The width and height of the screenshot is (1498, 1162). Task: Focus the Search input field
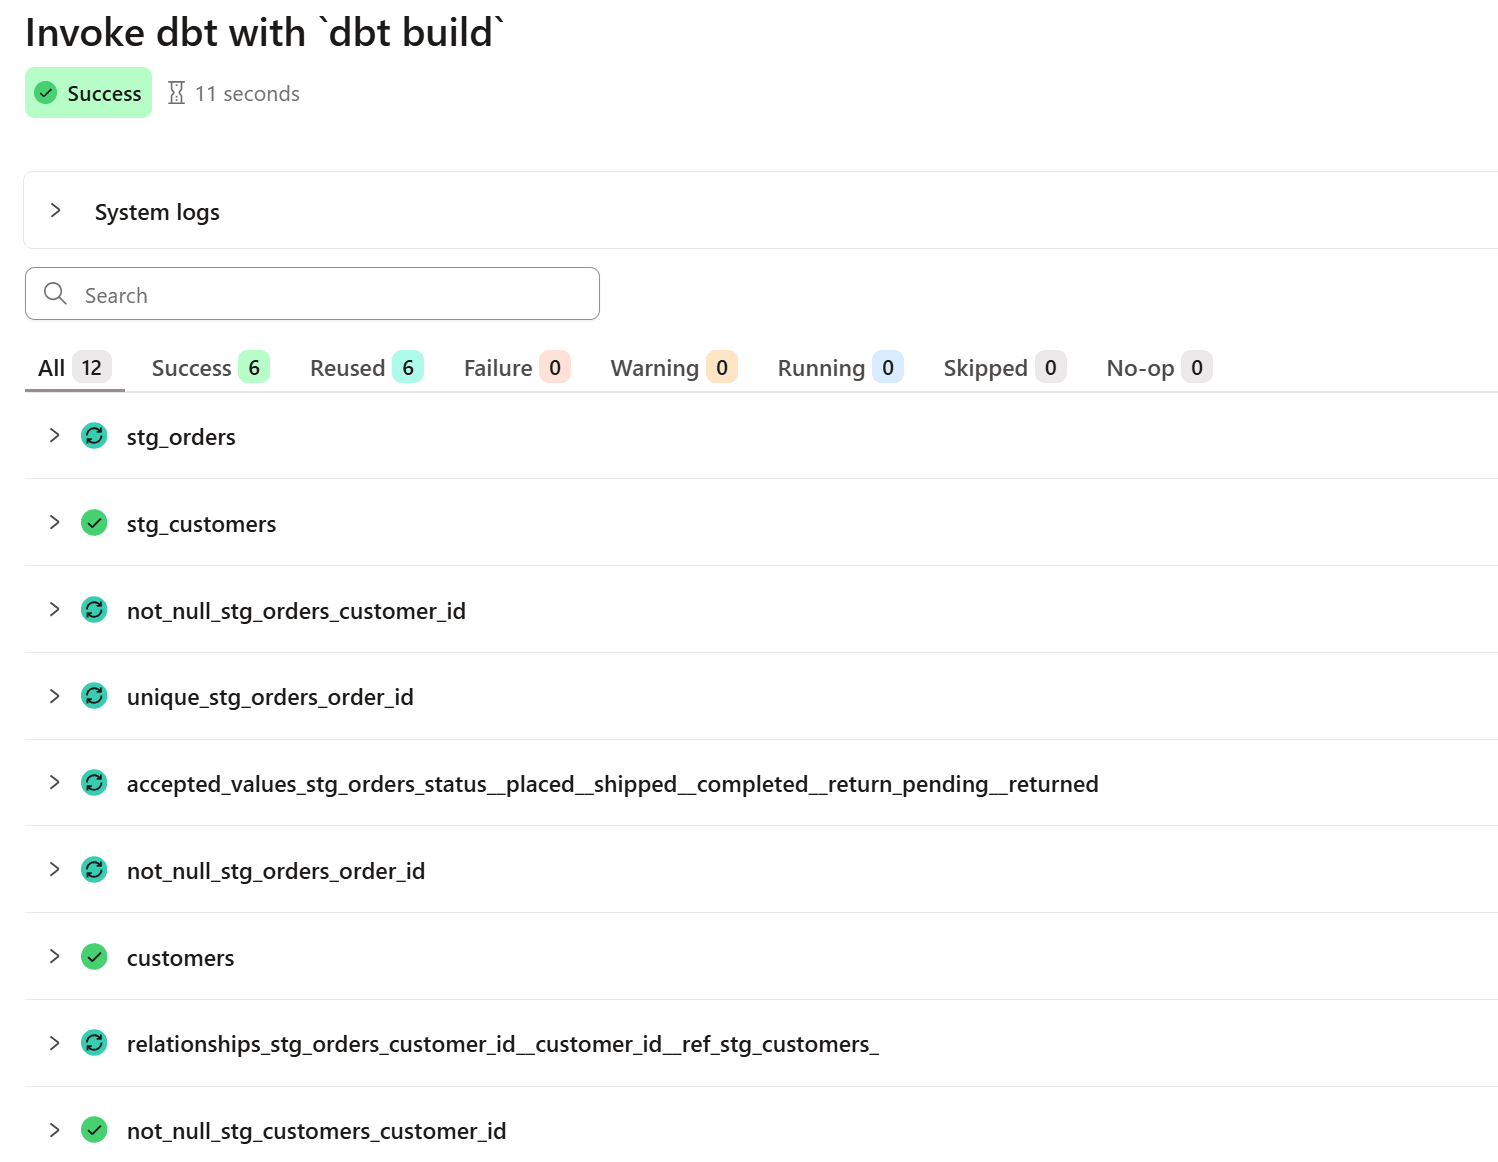(312, 294)
